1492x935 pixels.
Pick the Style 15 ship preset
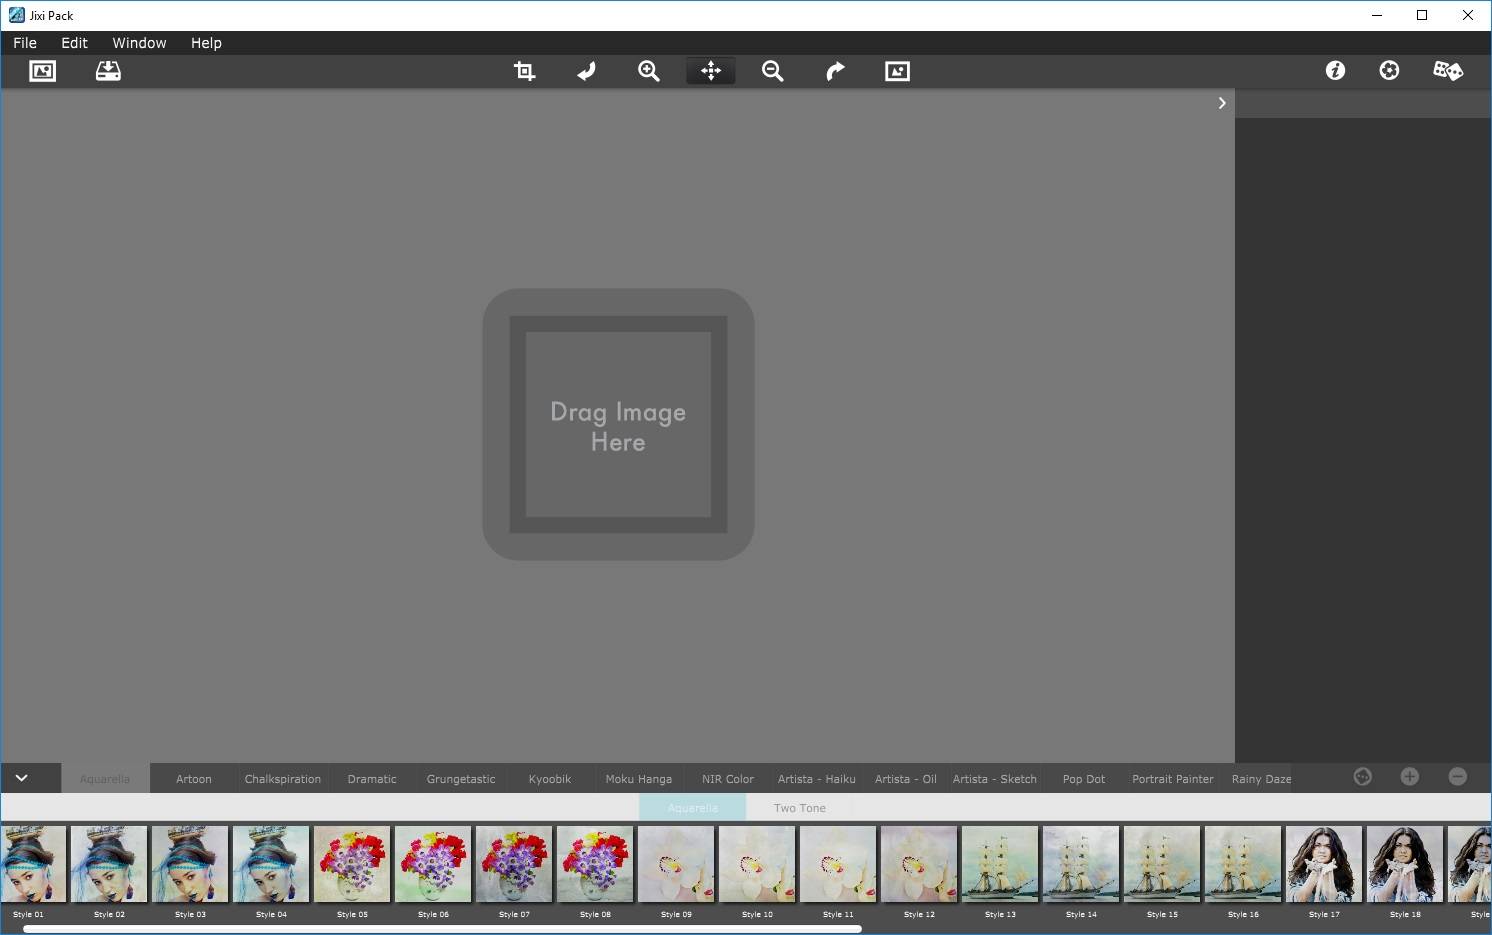tap(1162, 864)
